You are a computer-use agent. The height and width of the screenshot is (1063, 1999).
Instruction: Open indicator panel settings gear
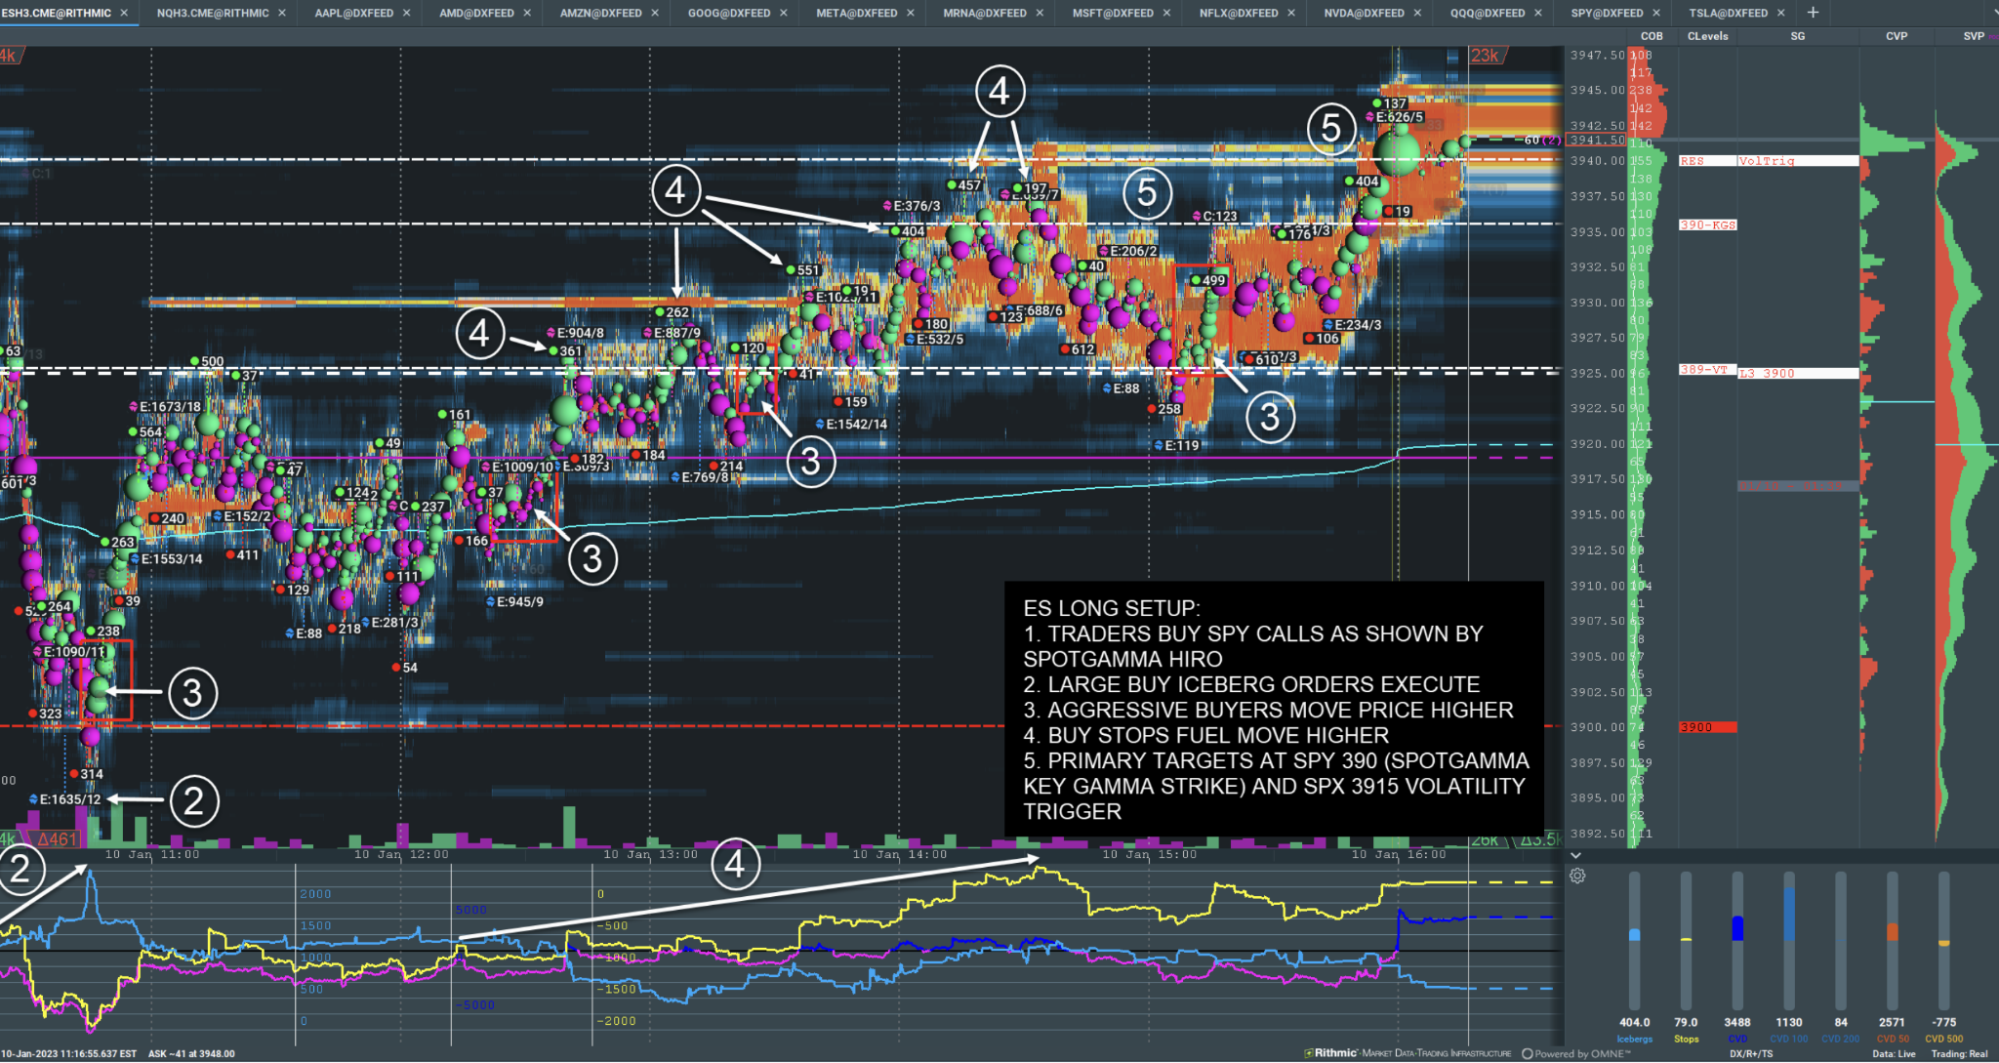tap(1578, 876)
